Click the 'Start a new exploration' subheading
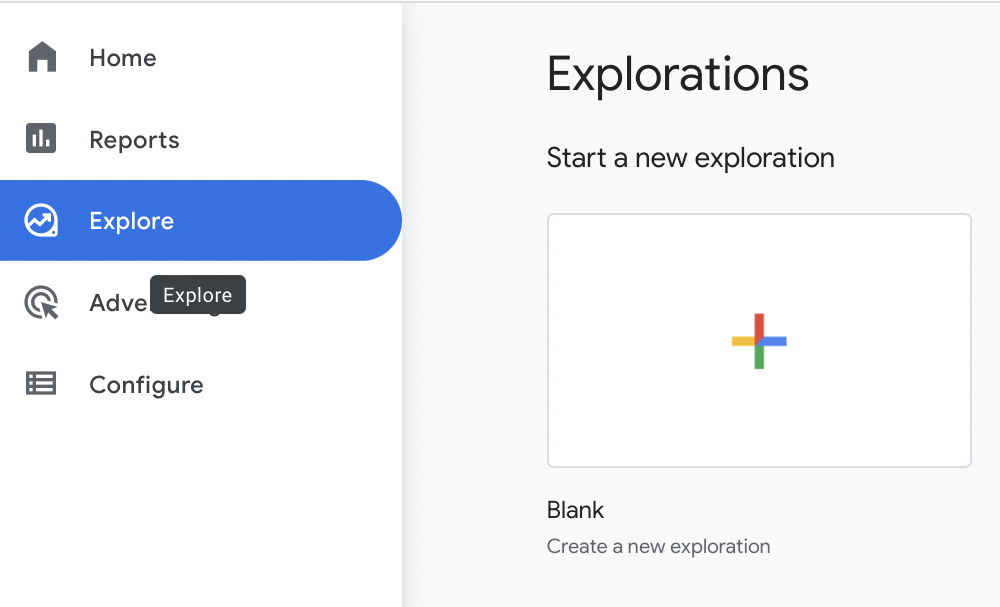The image size is (1000, 607). (x=690, y=158)
